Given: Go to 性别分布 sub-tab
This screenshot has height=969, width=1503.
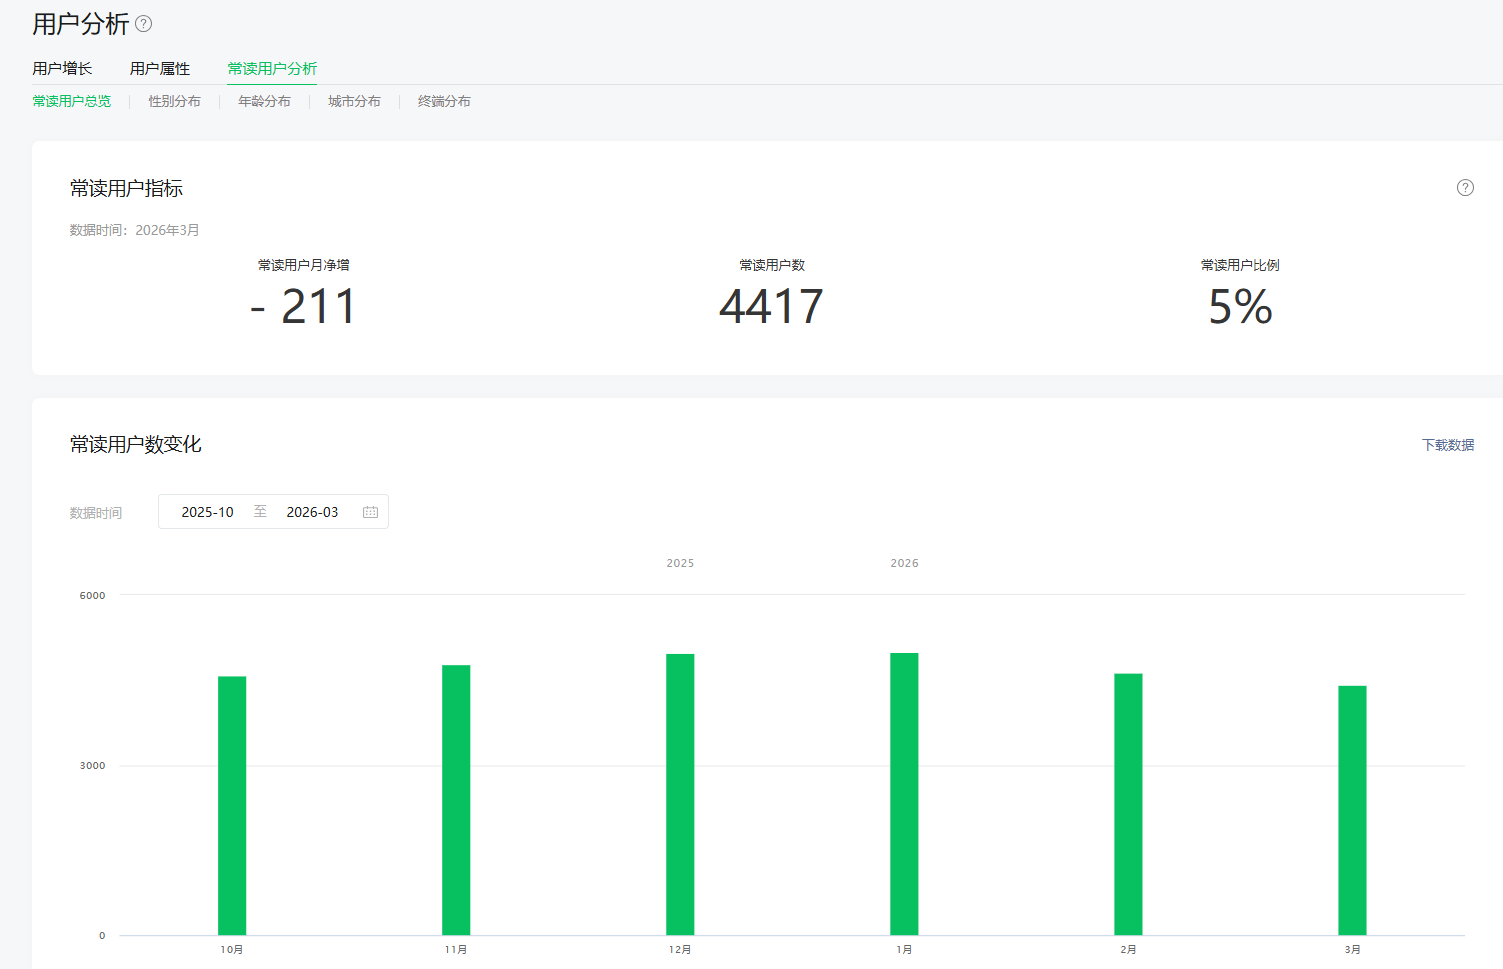Looking at the screenshot, I should click(x=174, y=101).
